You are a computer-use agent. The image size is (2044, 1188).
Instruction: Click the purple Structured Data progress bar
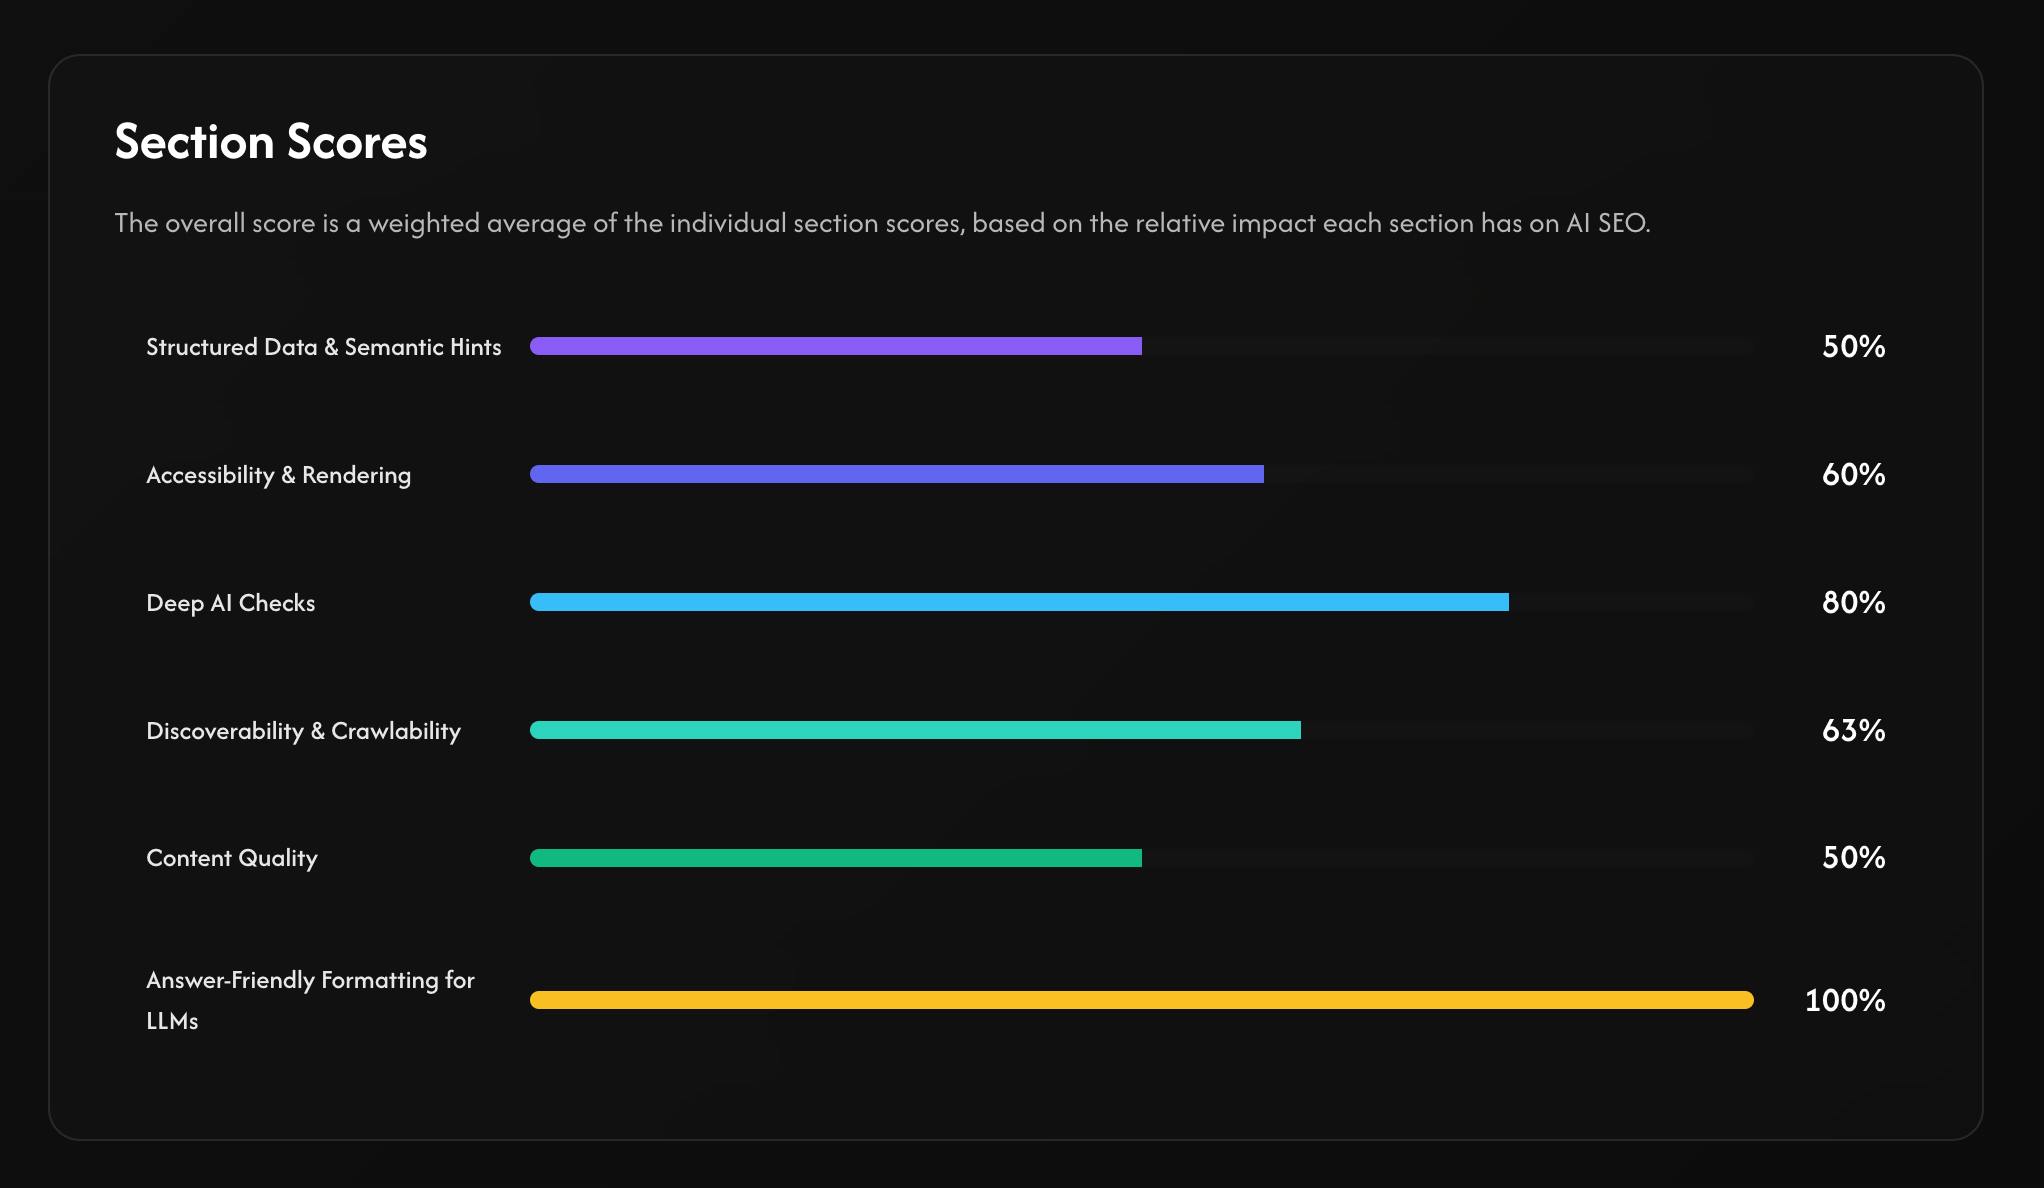click(x=836, y=346)
